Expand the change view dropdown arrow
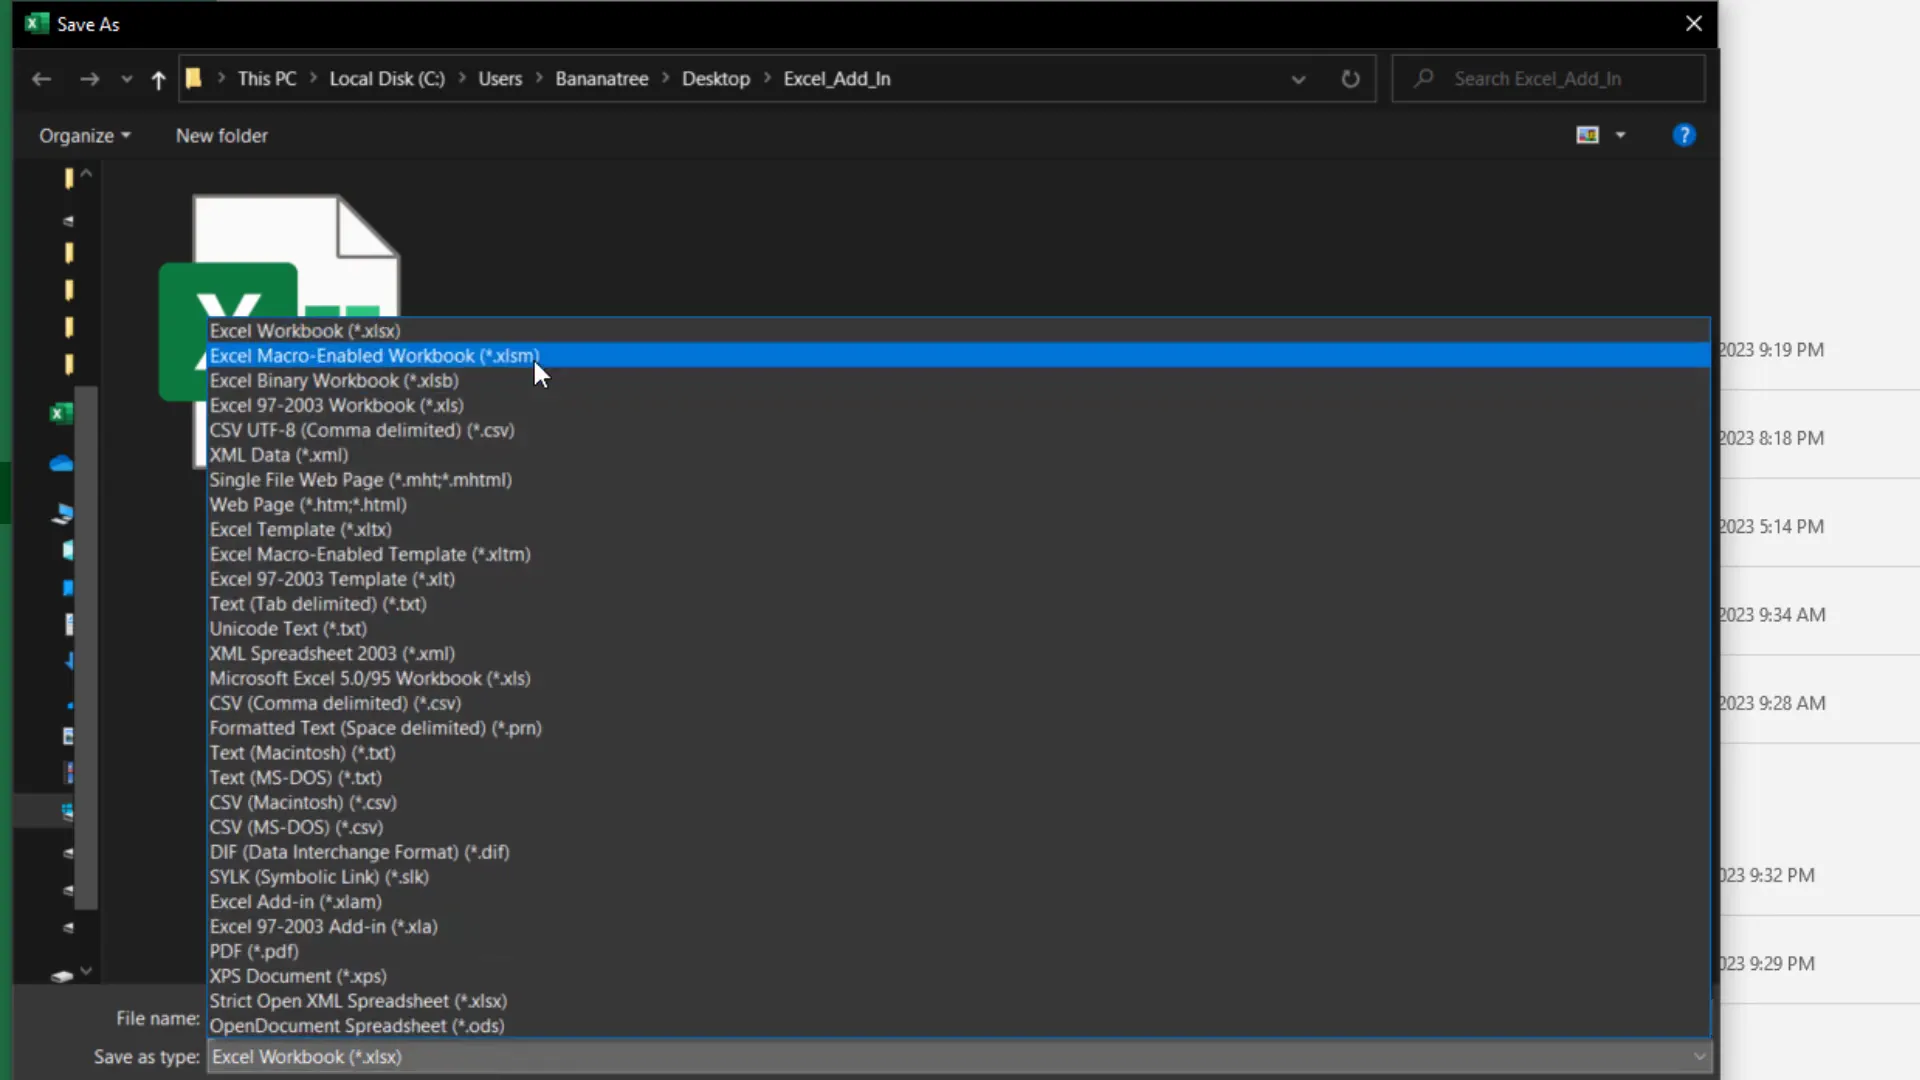The image size is (1920, 1080). pos(1620,135)
